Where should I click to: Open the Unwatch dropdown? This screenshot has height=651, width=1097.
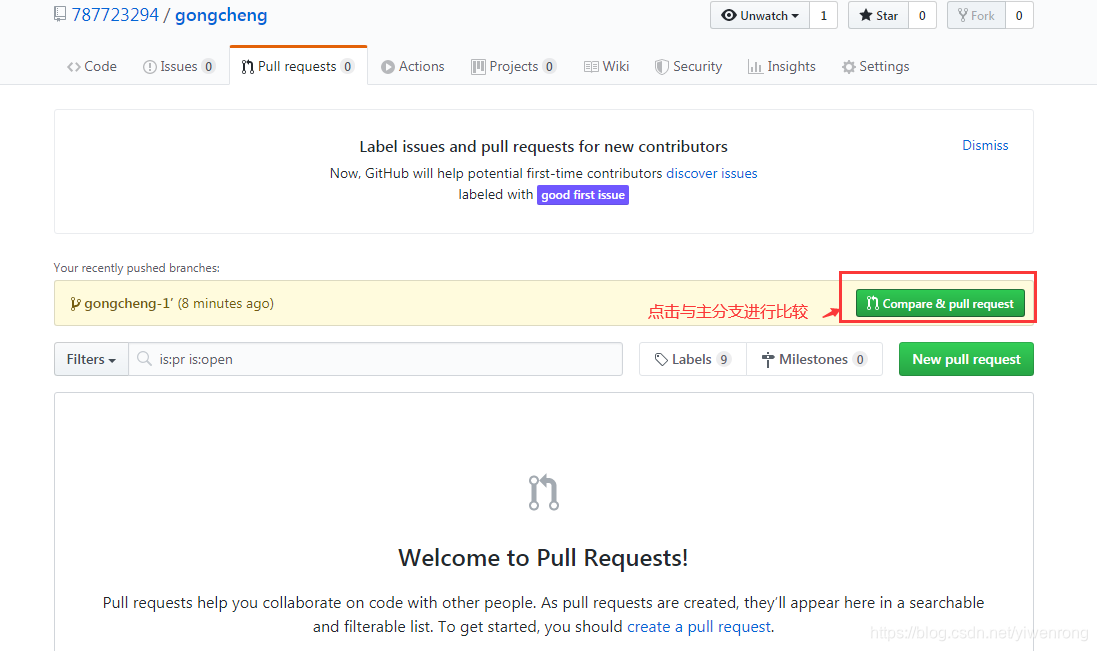pos(760,15)
